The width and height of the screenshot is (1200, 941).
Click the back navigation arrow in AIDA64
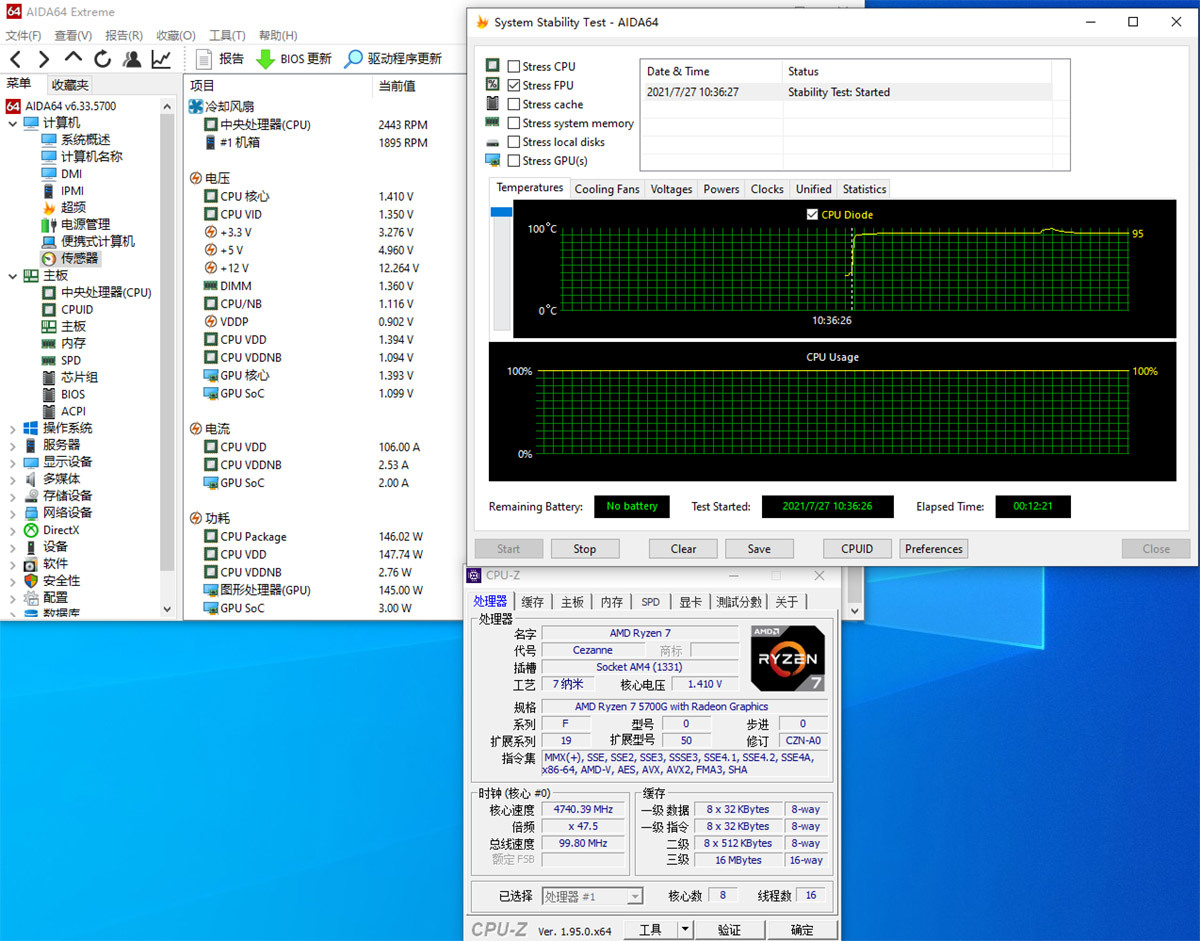(13, 59)
